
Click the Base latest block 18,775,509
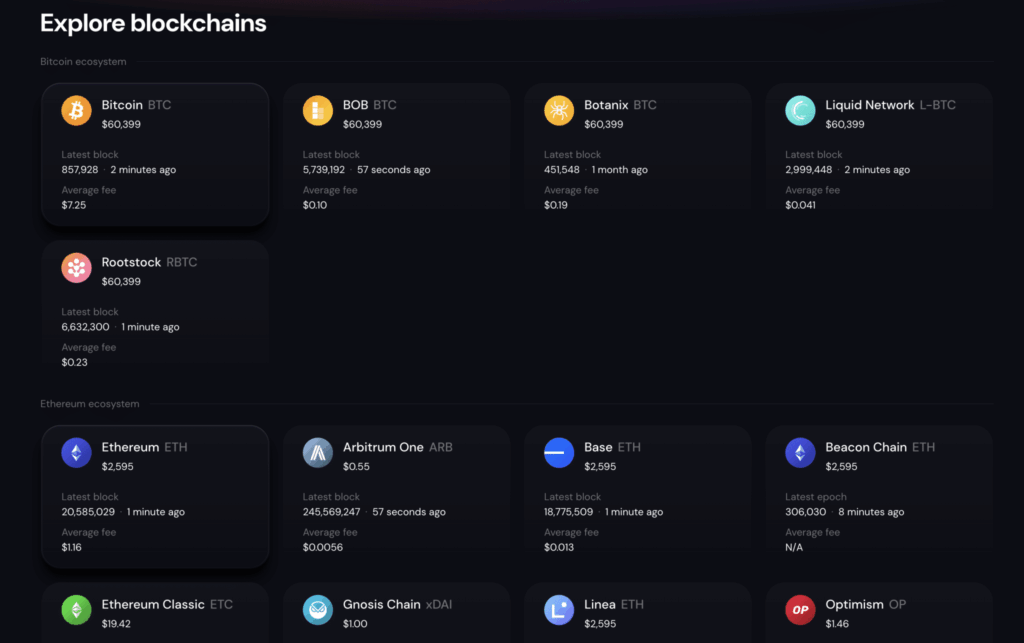coord(567,511)
